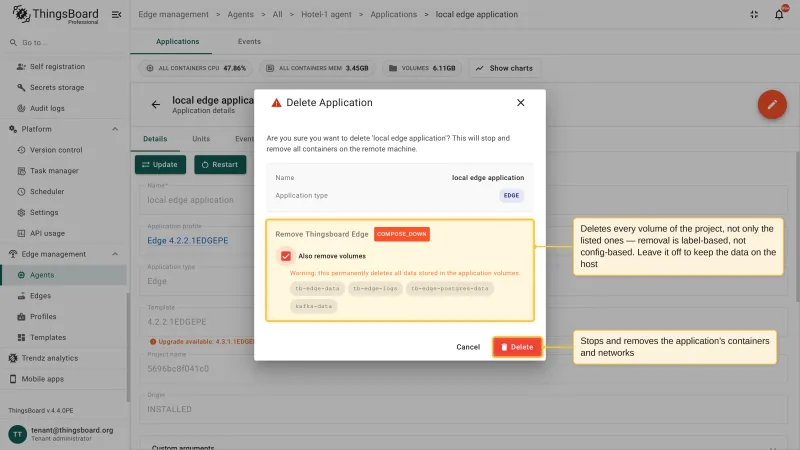Collapse the Edge management section chevron

(x=115, y=254)
